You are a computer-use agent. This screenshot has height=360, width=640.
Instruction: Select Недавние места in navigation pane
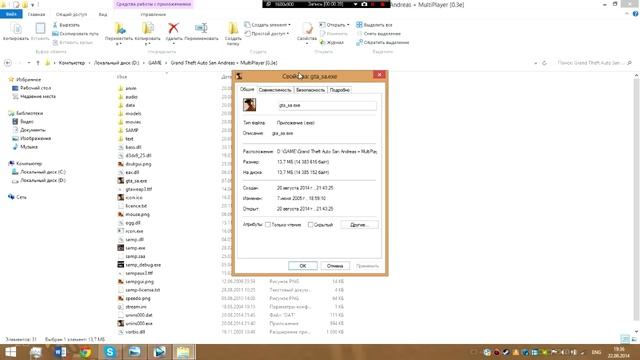(34, 96)
